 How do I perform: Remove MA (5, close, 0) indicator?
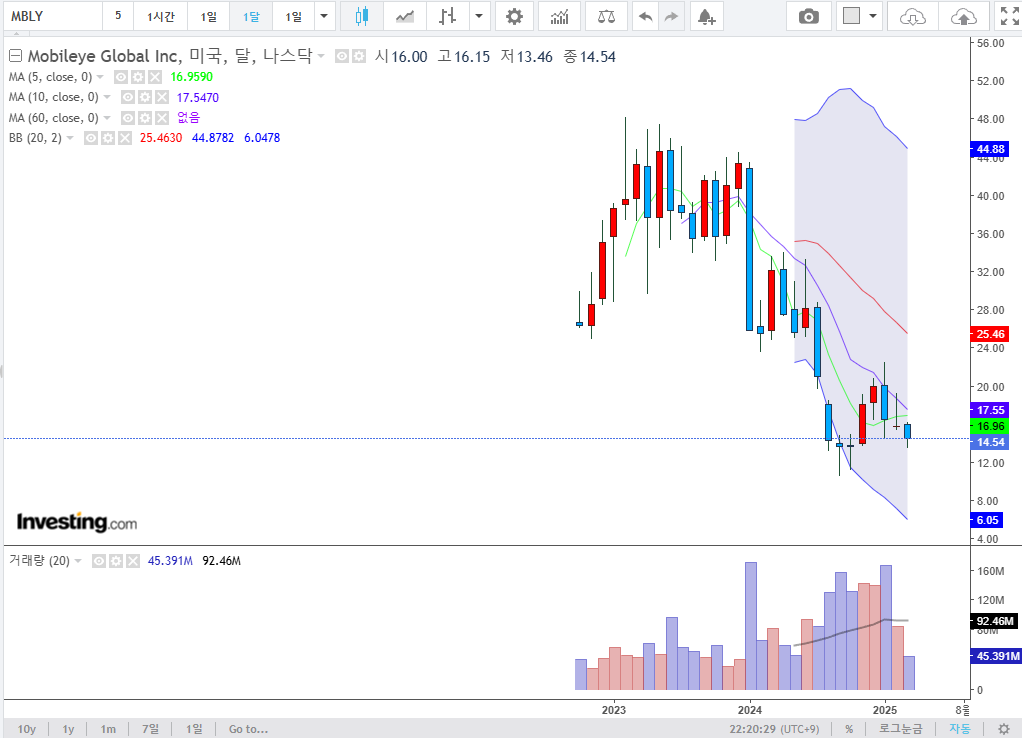(154, 77)
